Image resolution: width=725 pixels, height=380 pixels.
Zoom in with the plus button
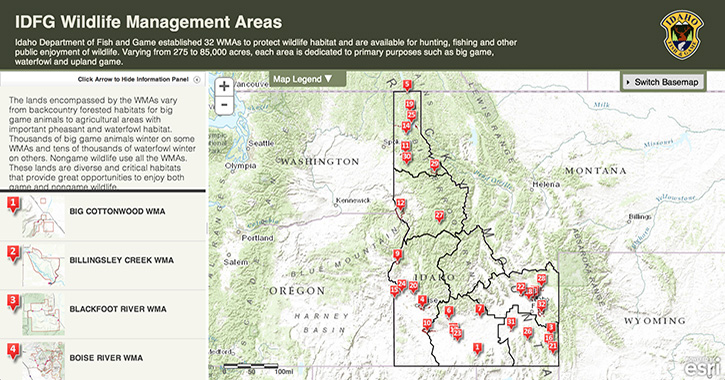click(x=224, y=86)
